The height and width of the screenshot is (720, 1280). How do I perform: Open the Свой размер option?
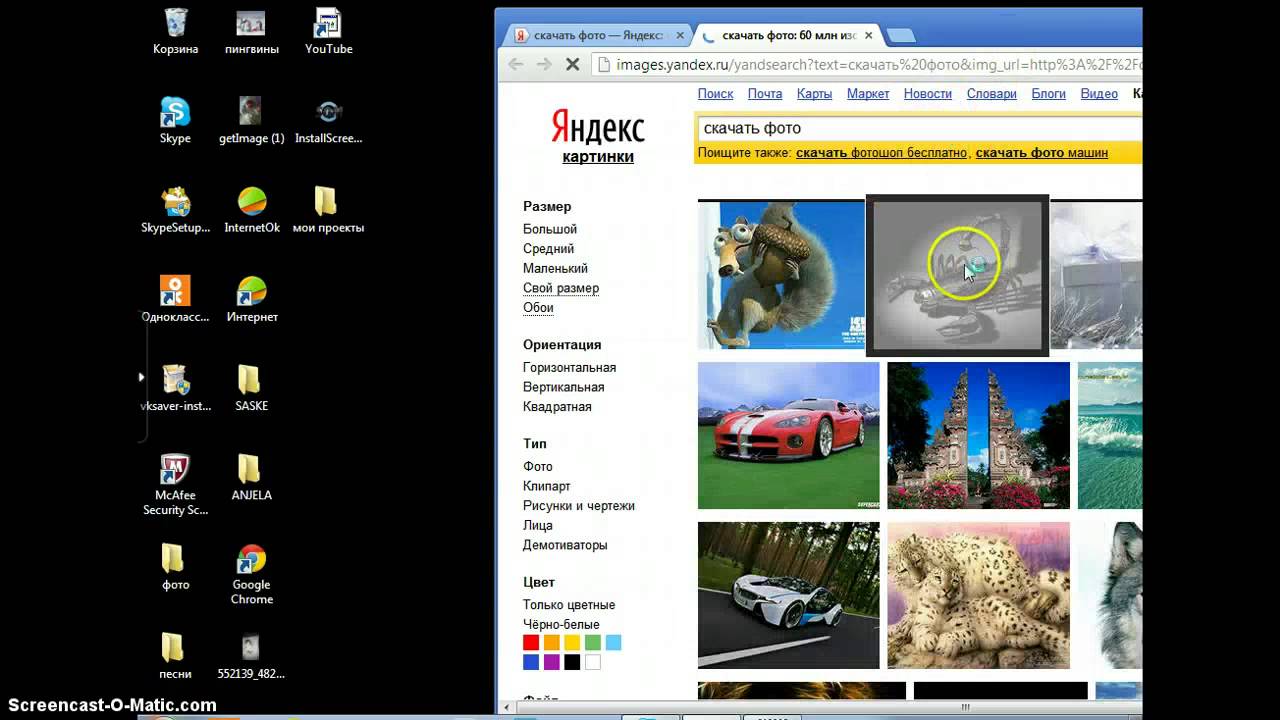point(561,288)
